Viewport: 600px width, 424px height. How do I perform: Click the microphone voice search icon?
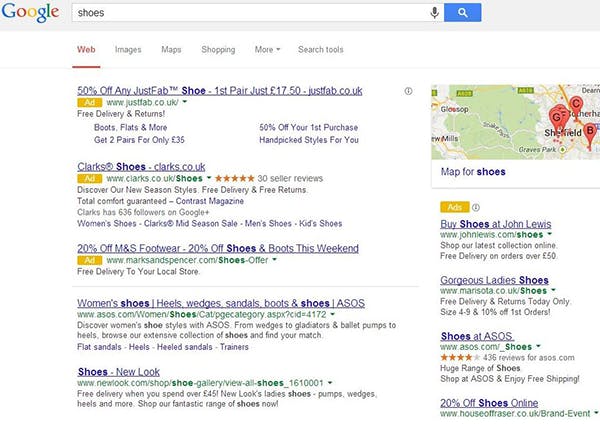(434, 13)
